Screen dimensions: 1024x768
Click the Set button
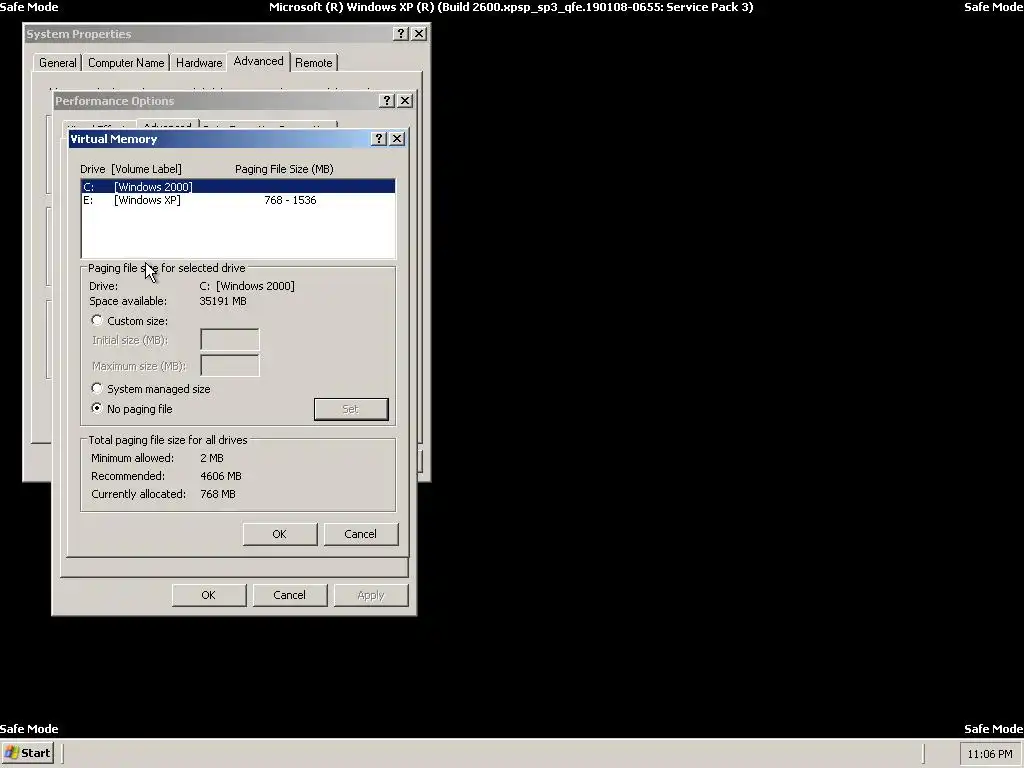pos(351,409)
